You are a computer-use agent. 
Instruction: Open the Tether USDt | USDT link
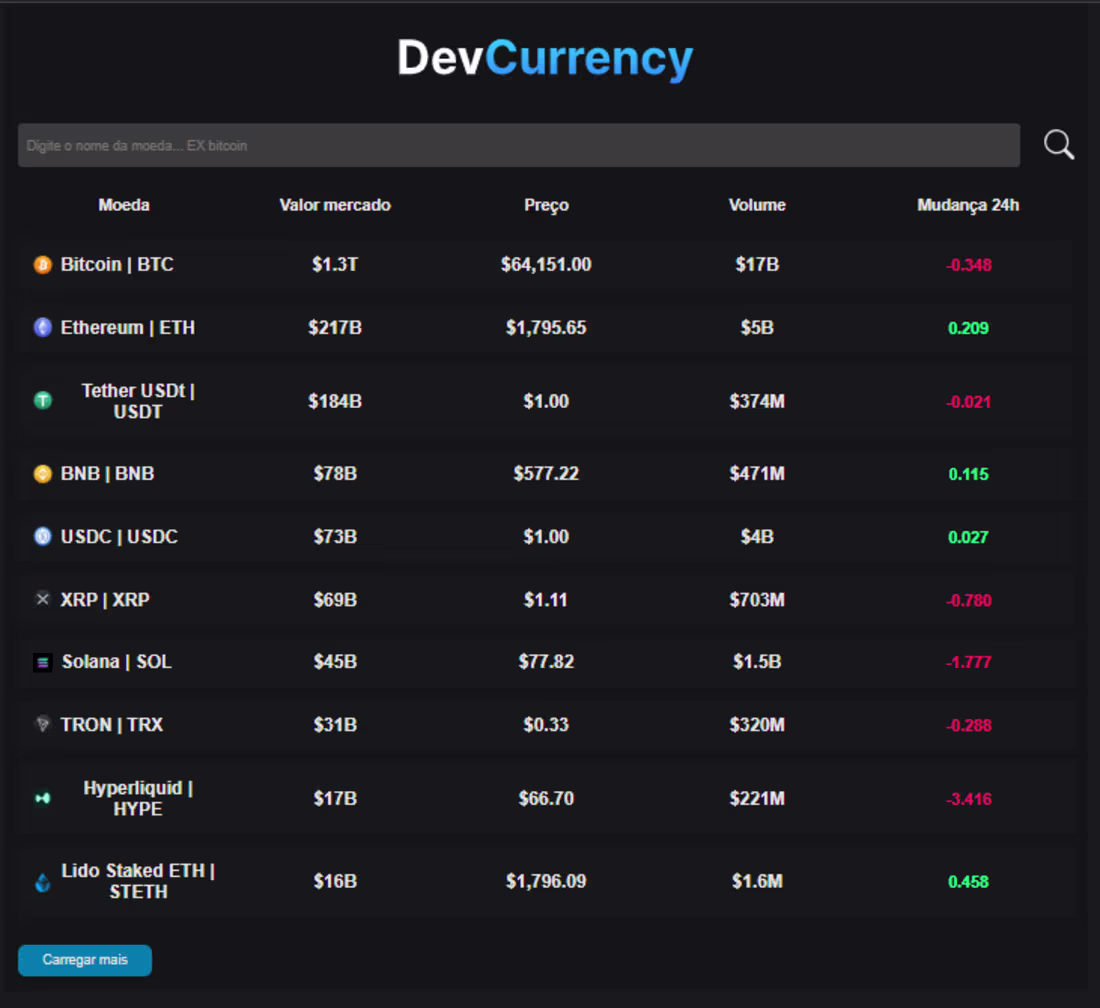click(138, 401)
